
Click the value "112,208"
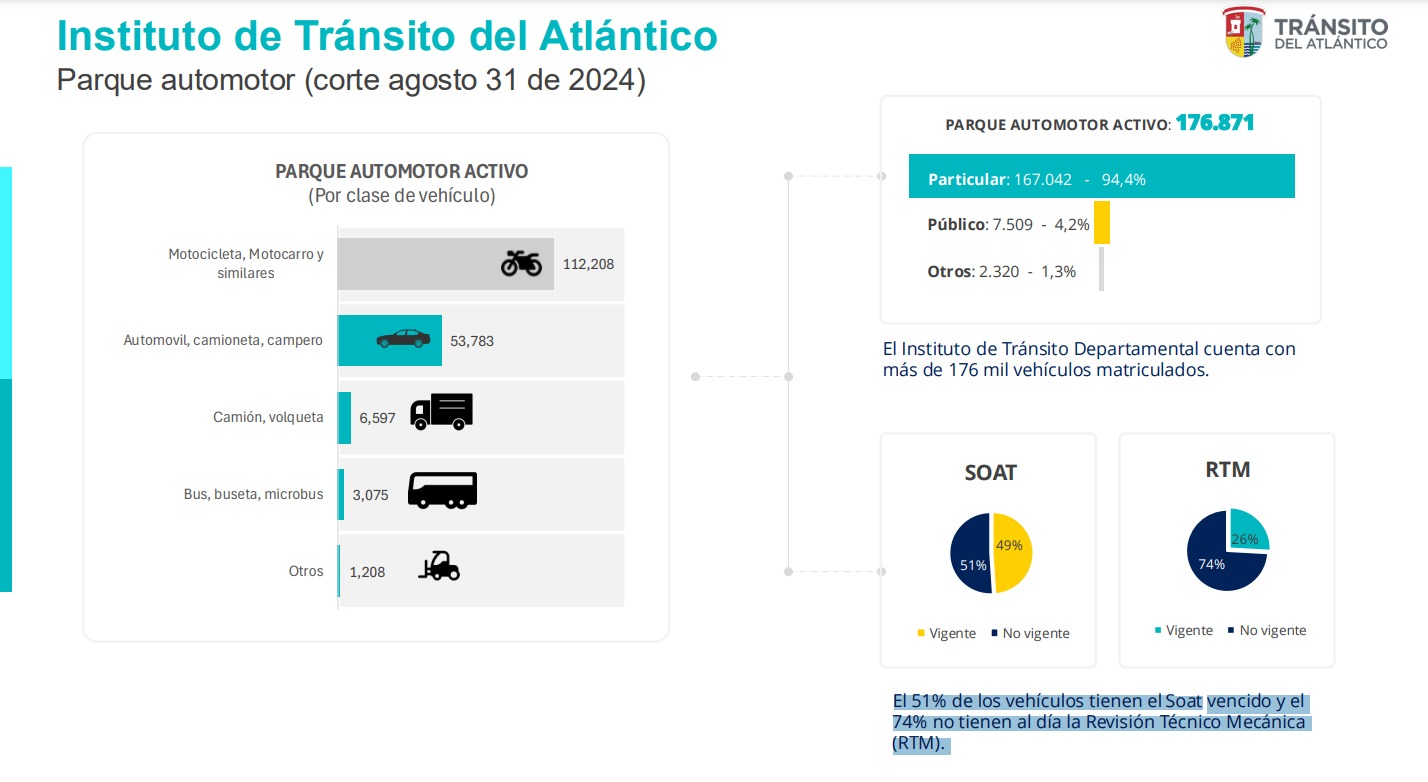(589, 264)
